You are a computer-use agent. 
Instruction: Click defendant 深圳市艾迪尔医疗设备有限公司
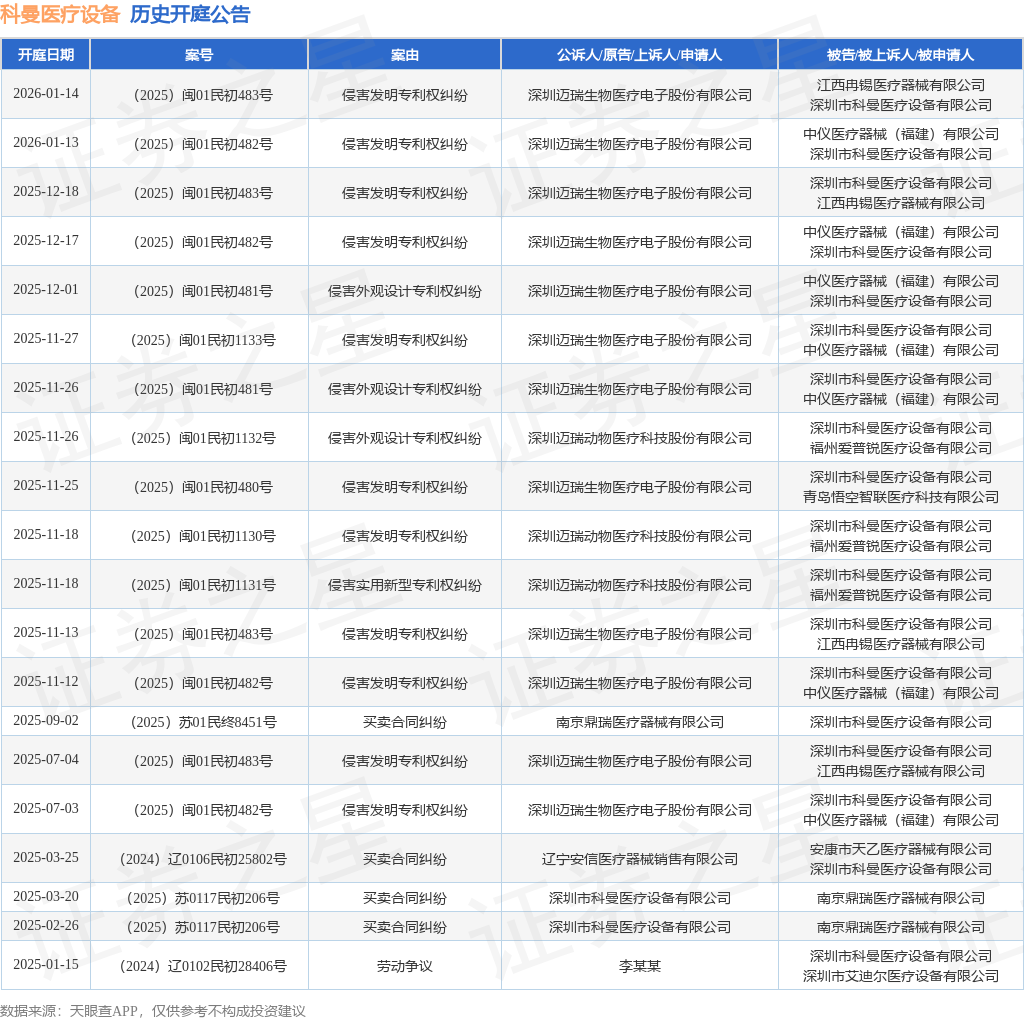[x=901, y=976]
